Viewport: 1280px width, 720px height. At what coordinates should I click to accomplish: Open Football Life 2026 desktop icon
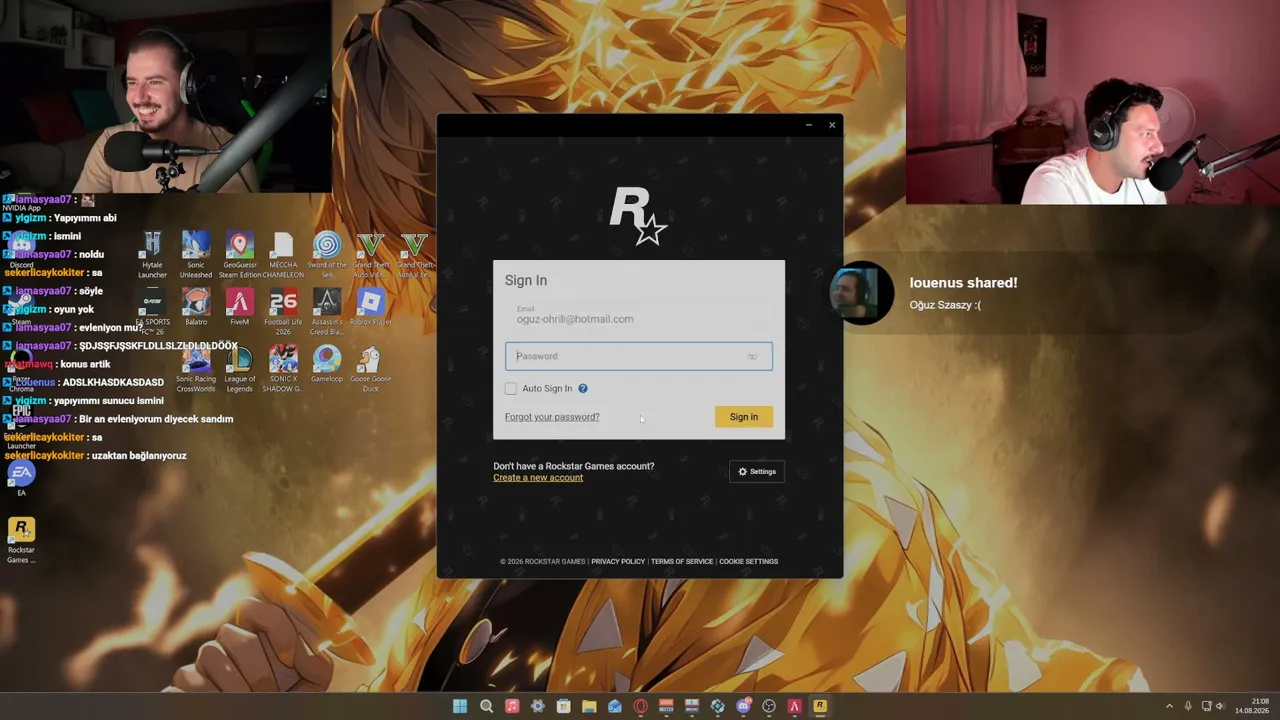click(283, 311)
